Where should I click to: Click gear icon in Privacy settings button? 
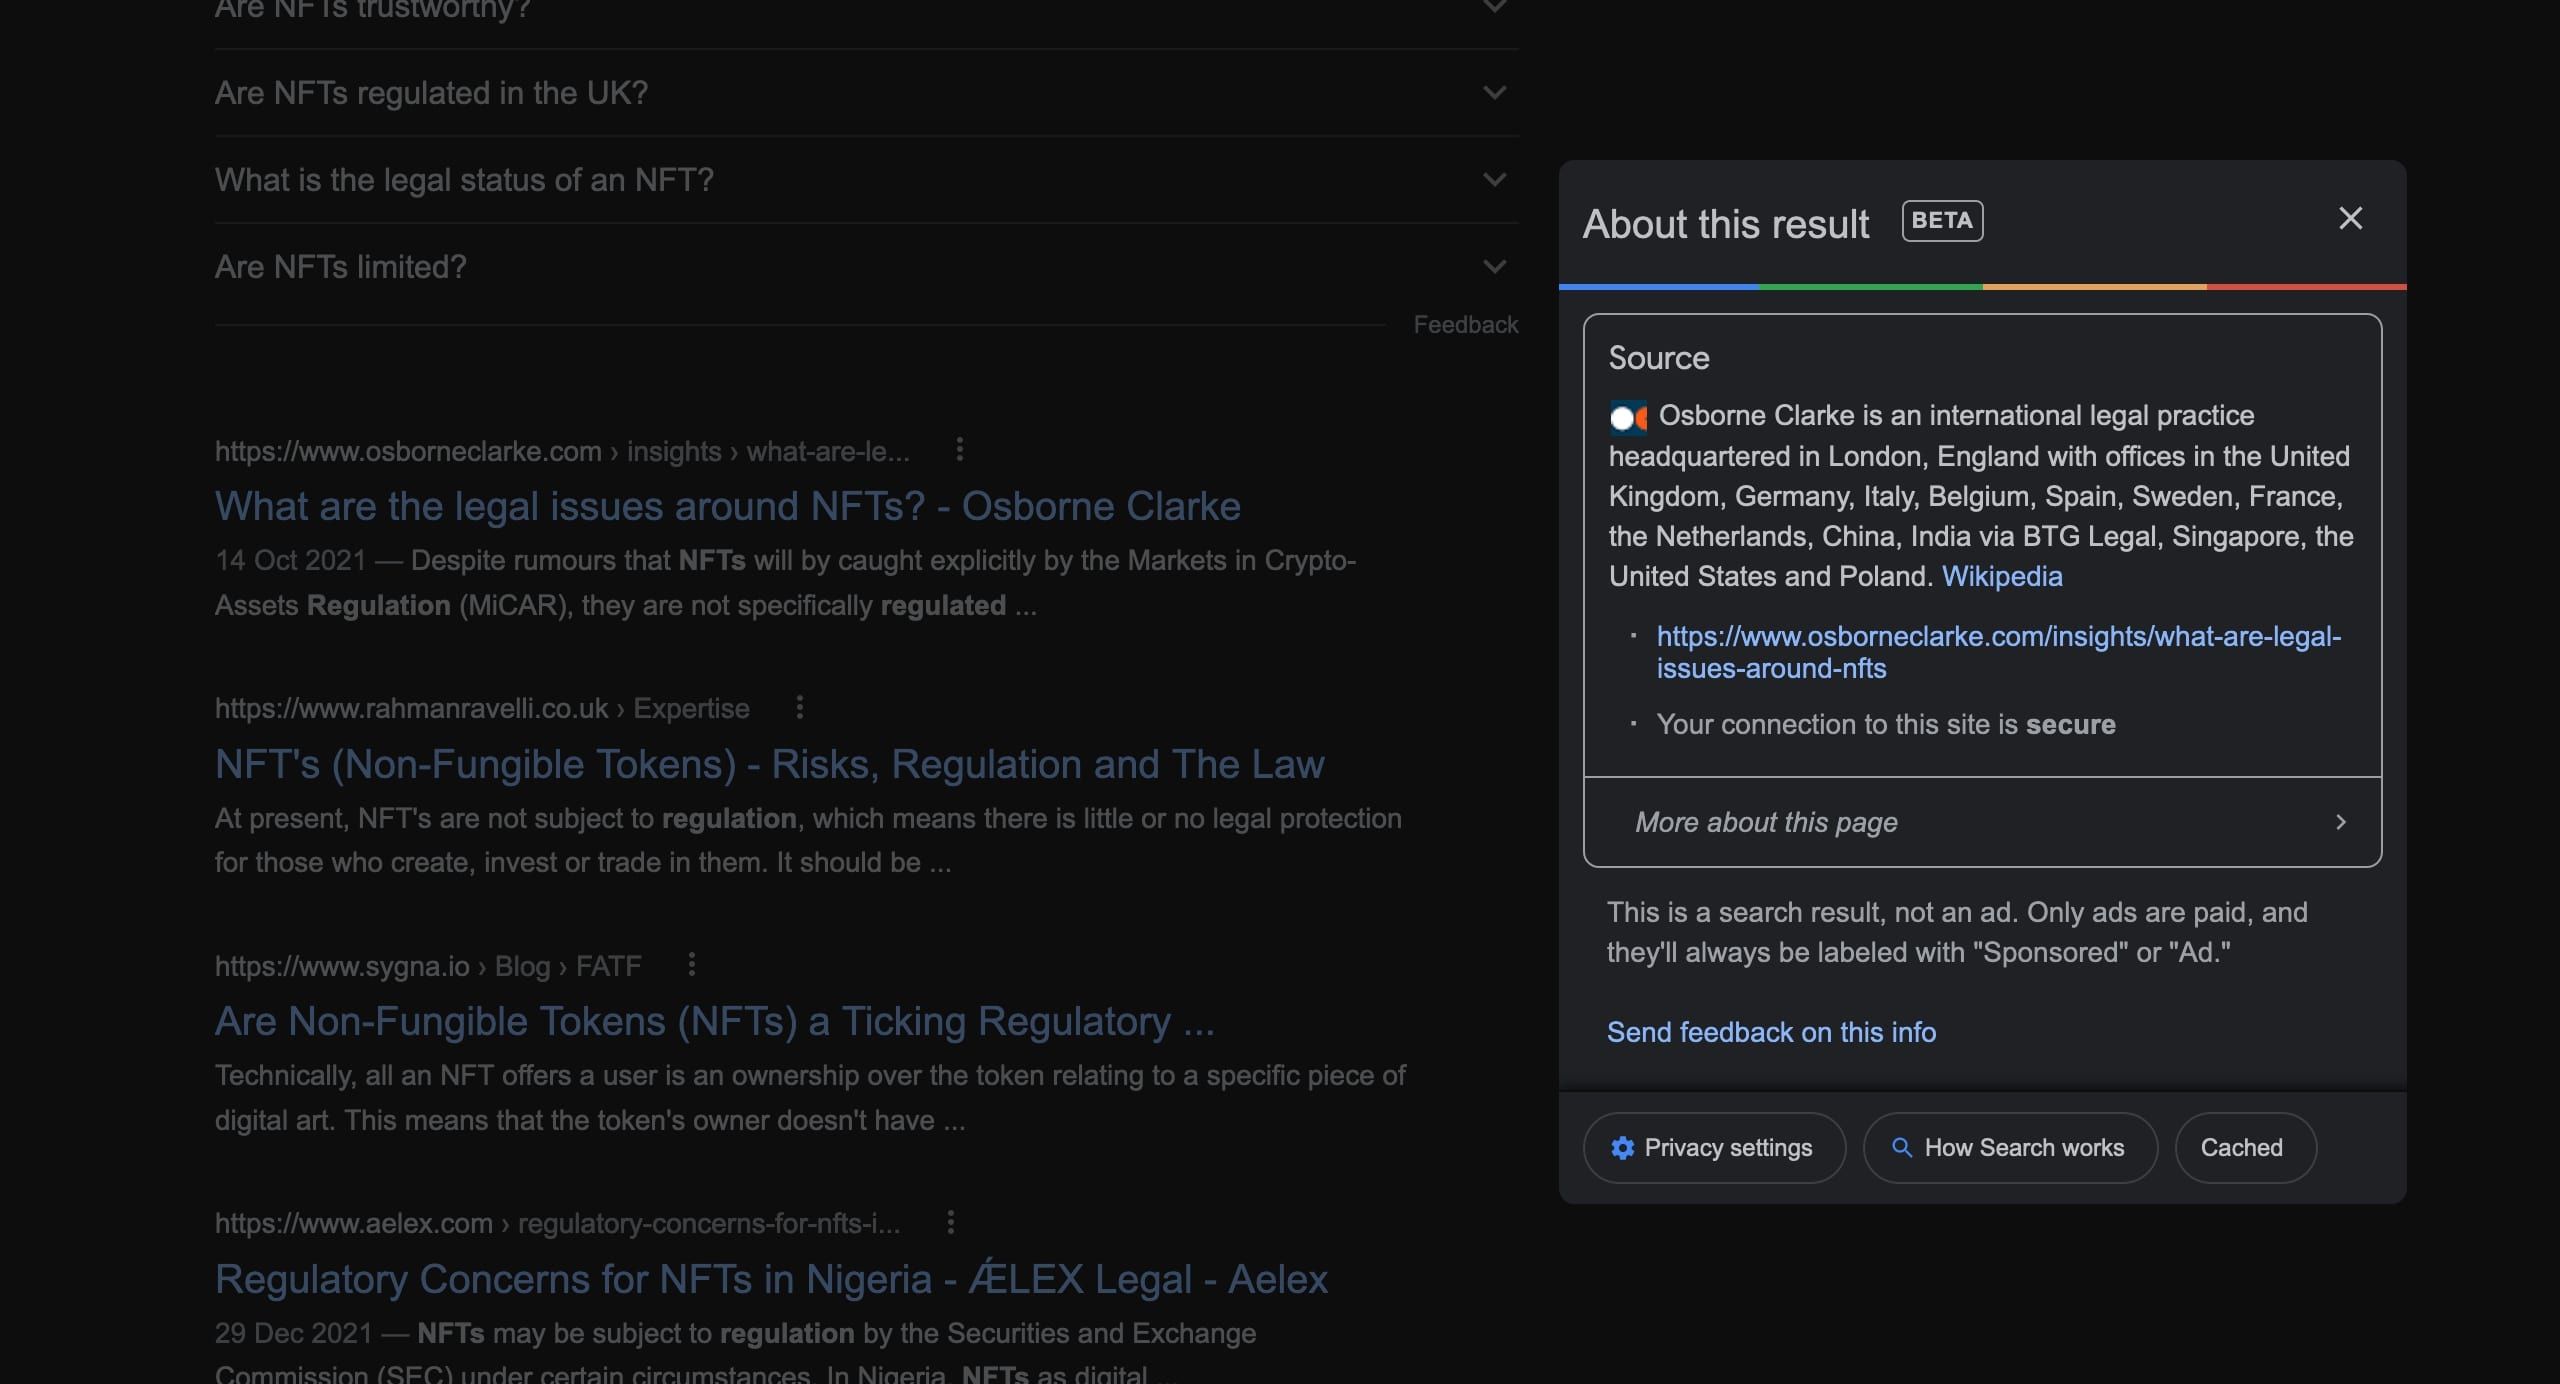click(1622, 1148)
